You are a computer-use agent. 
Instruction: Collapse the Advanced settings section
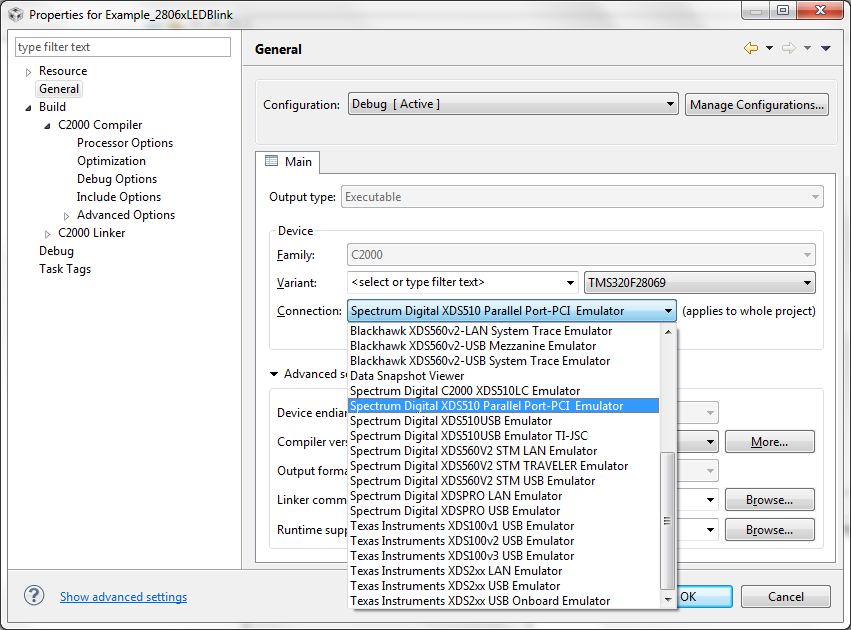(274, 374)
